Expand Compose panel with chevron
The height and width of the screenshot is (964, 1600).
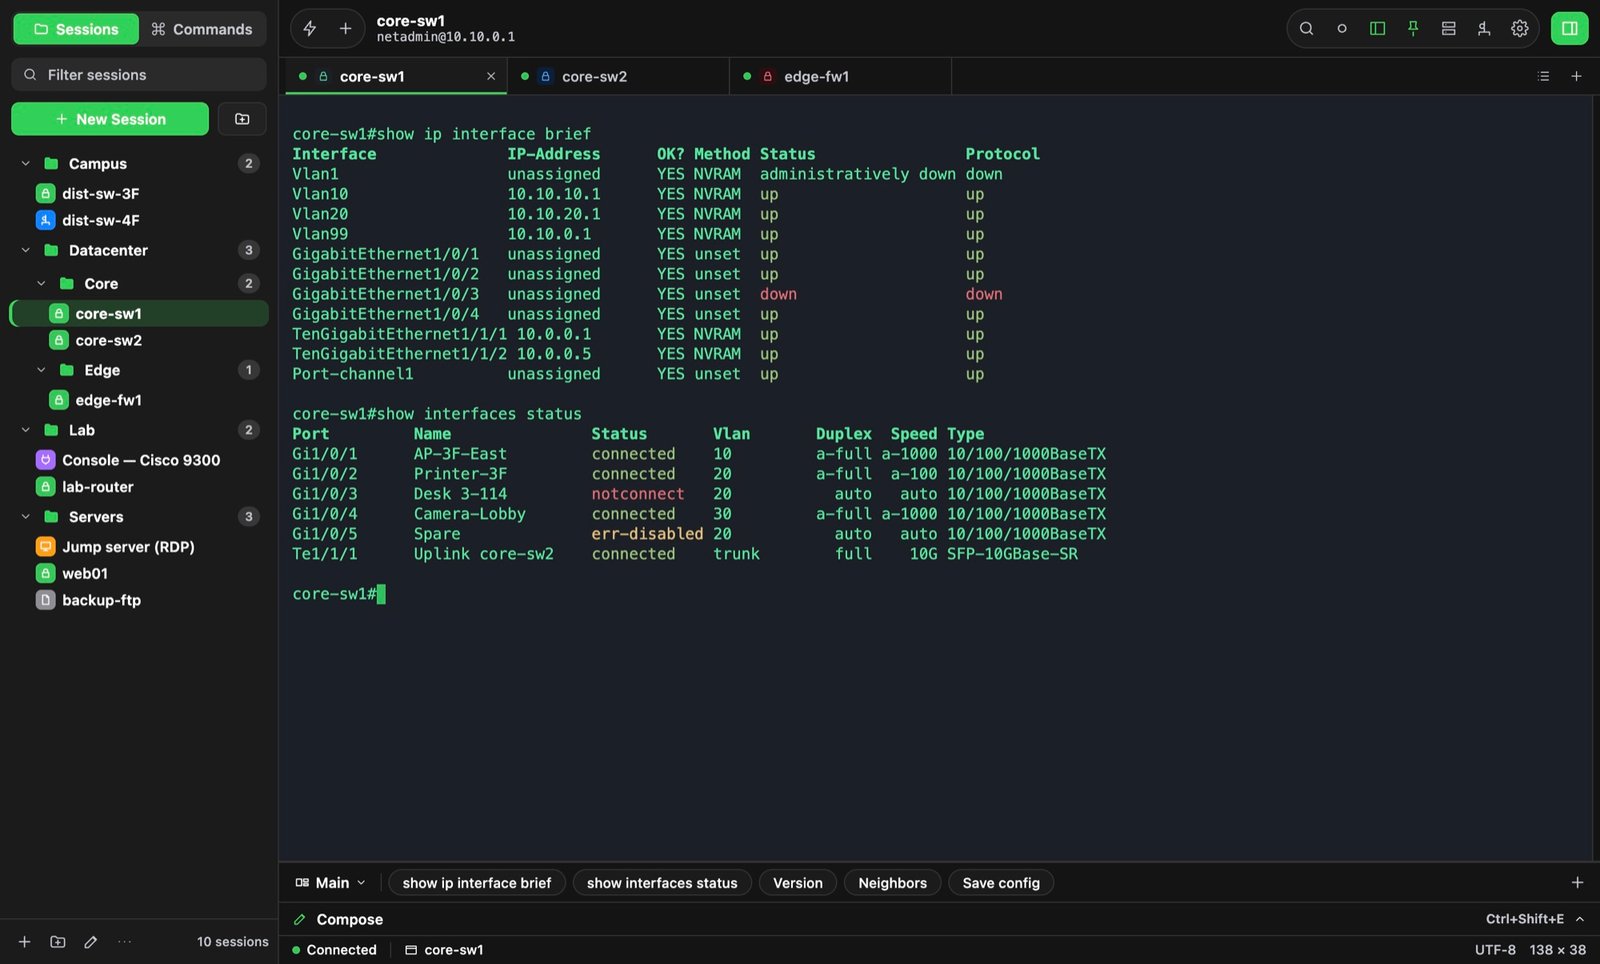(1580, 919)
